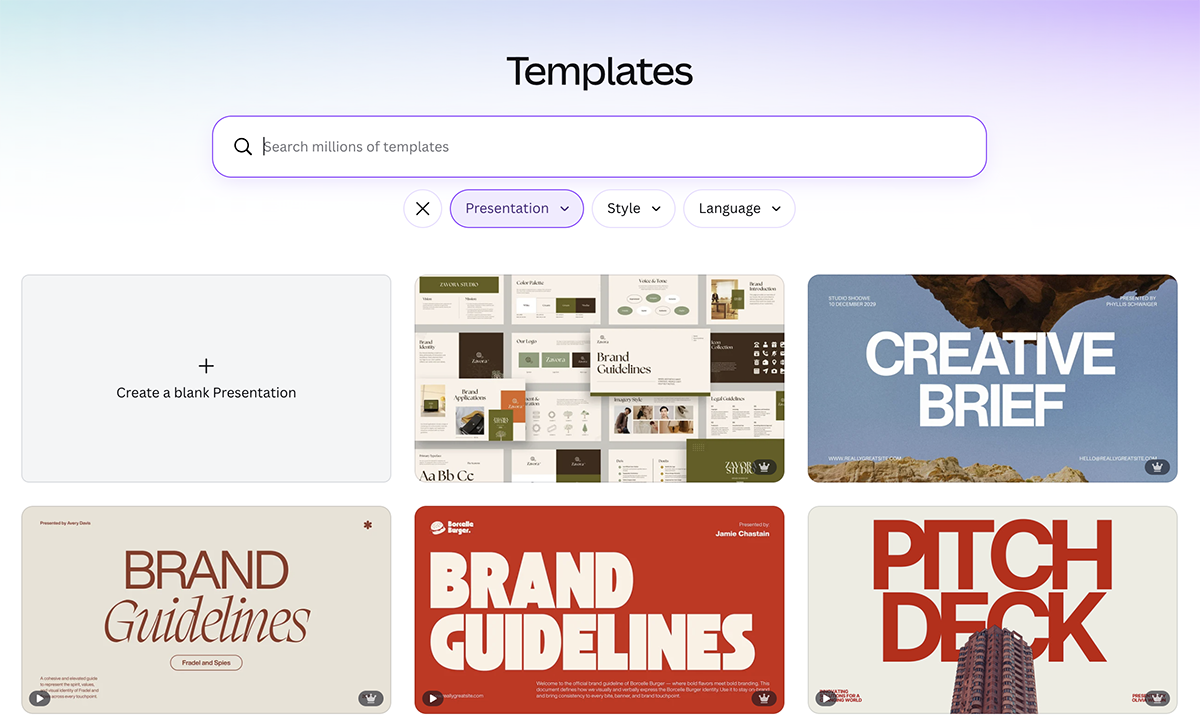Image resolution: width=1200 pixels, height=728 pixels.
Task: Click crown icon on Pitch Deck template
Action: [x=1158, y=698]
